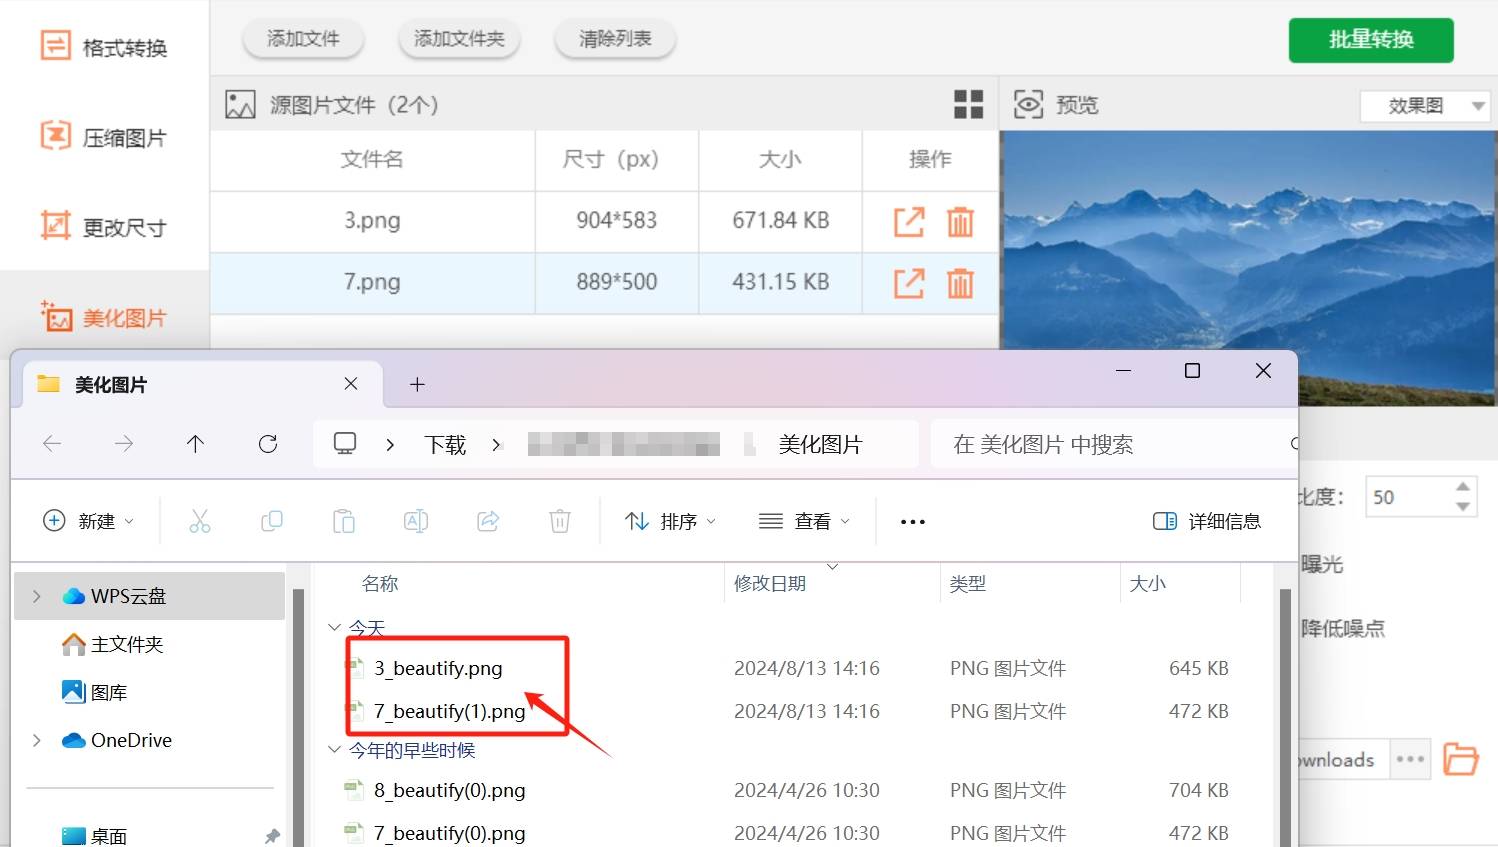Unpin 桌面 from quick access
Screen dimensions: 1498x847
point(270,836)
